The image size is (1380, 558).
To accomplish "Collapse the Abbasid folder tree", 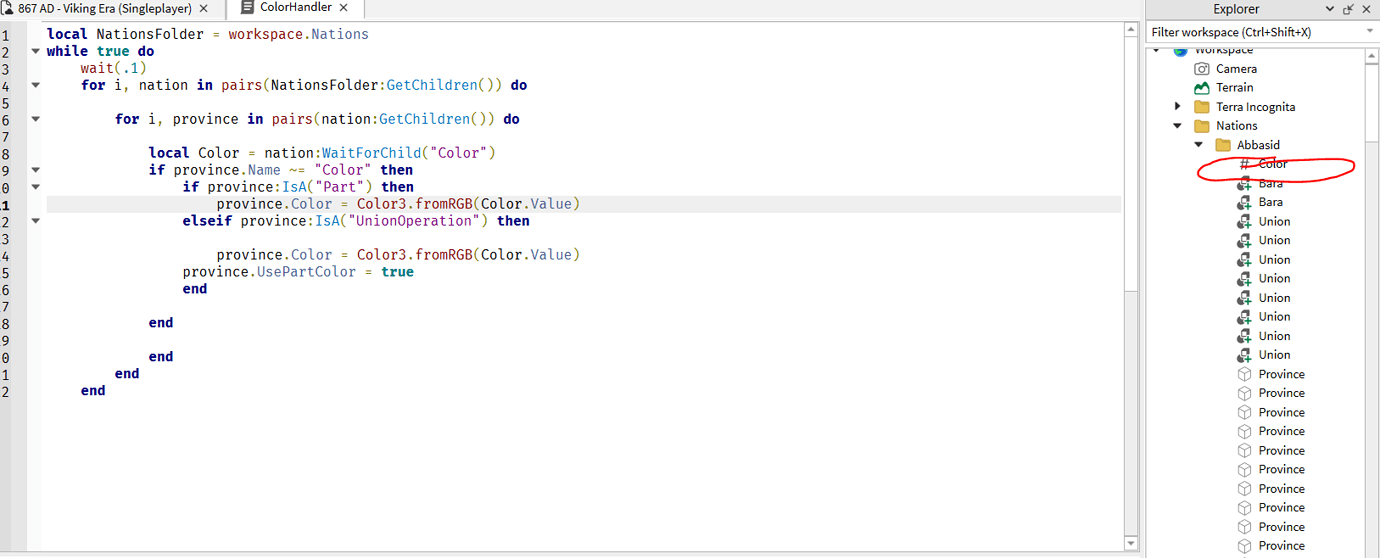I will 1199,145.
